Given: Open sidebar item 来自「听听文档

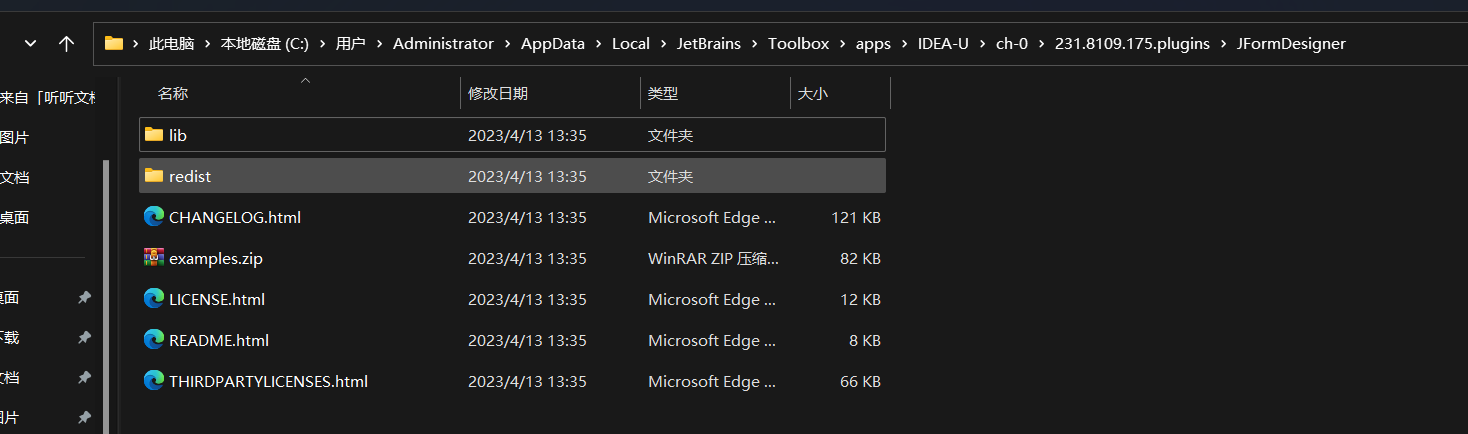Looking at the screenshot, I should 47,97.
